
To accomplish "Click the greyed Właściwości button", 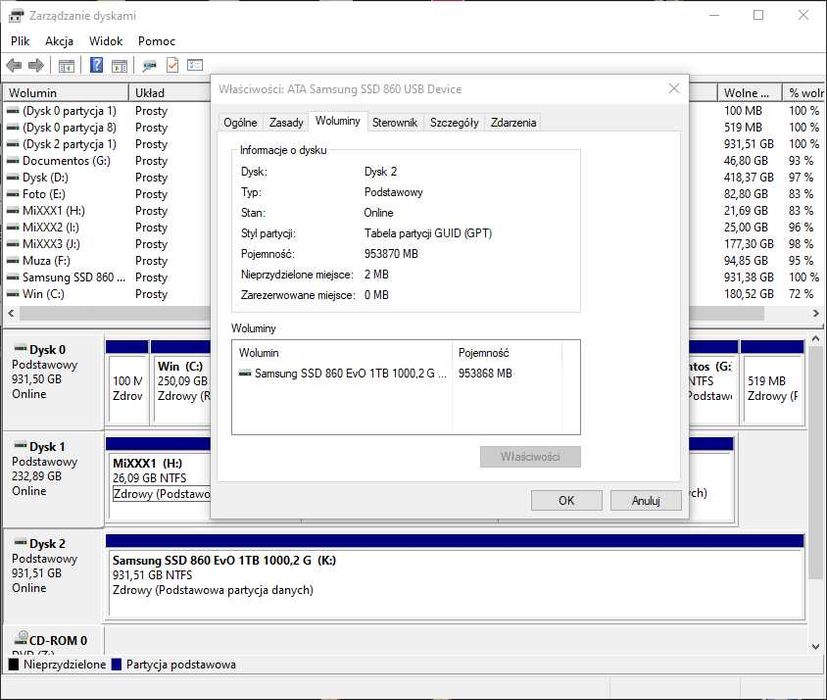I will pos(530,457).
